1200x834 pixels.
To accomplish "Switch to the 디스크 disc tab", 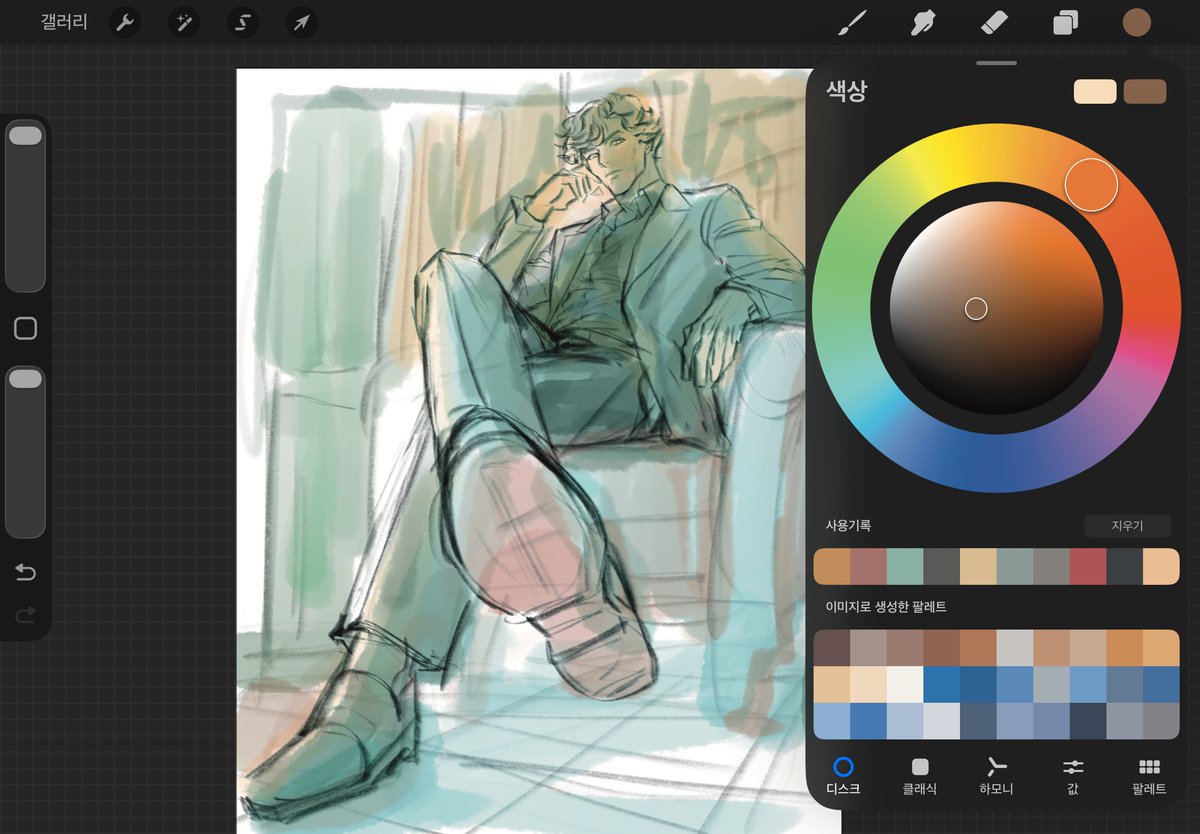I will tap(843, 777).
